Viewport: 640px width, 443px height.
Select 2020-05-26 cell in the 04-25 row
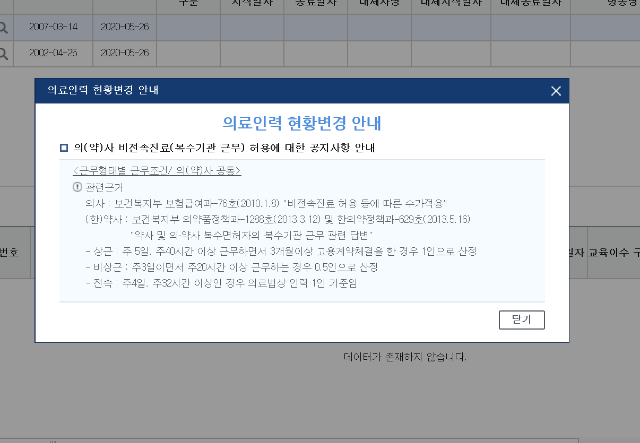124,53
